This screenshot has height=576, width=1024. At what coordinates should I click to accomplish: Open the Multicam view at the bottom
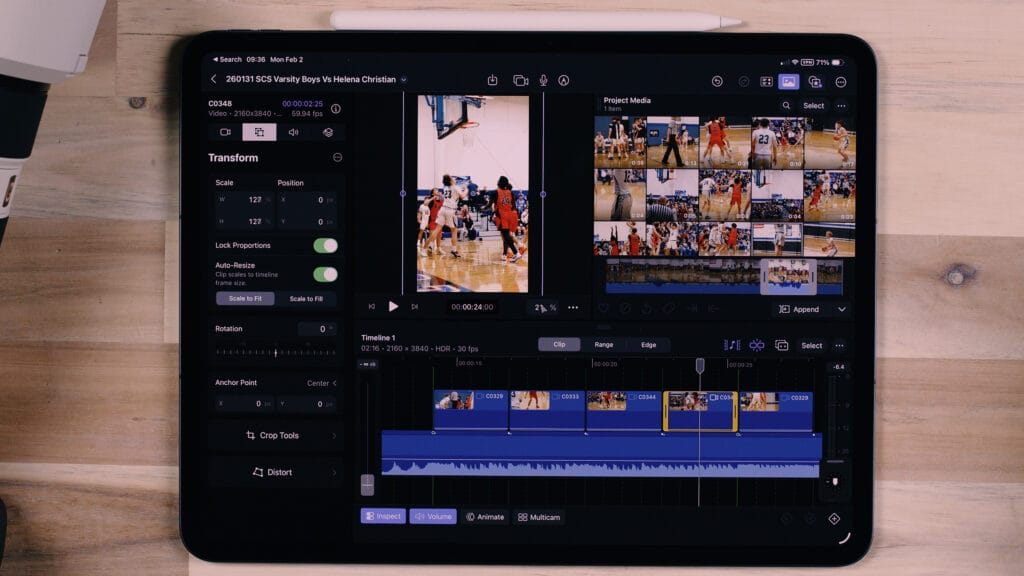pos(541,517)
